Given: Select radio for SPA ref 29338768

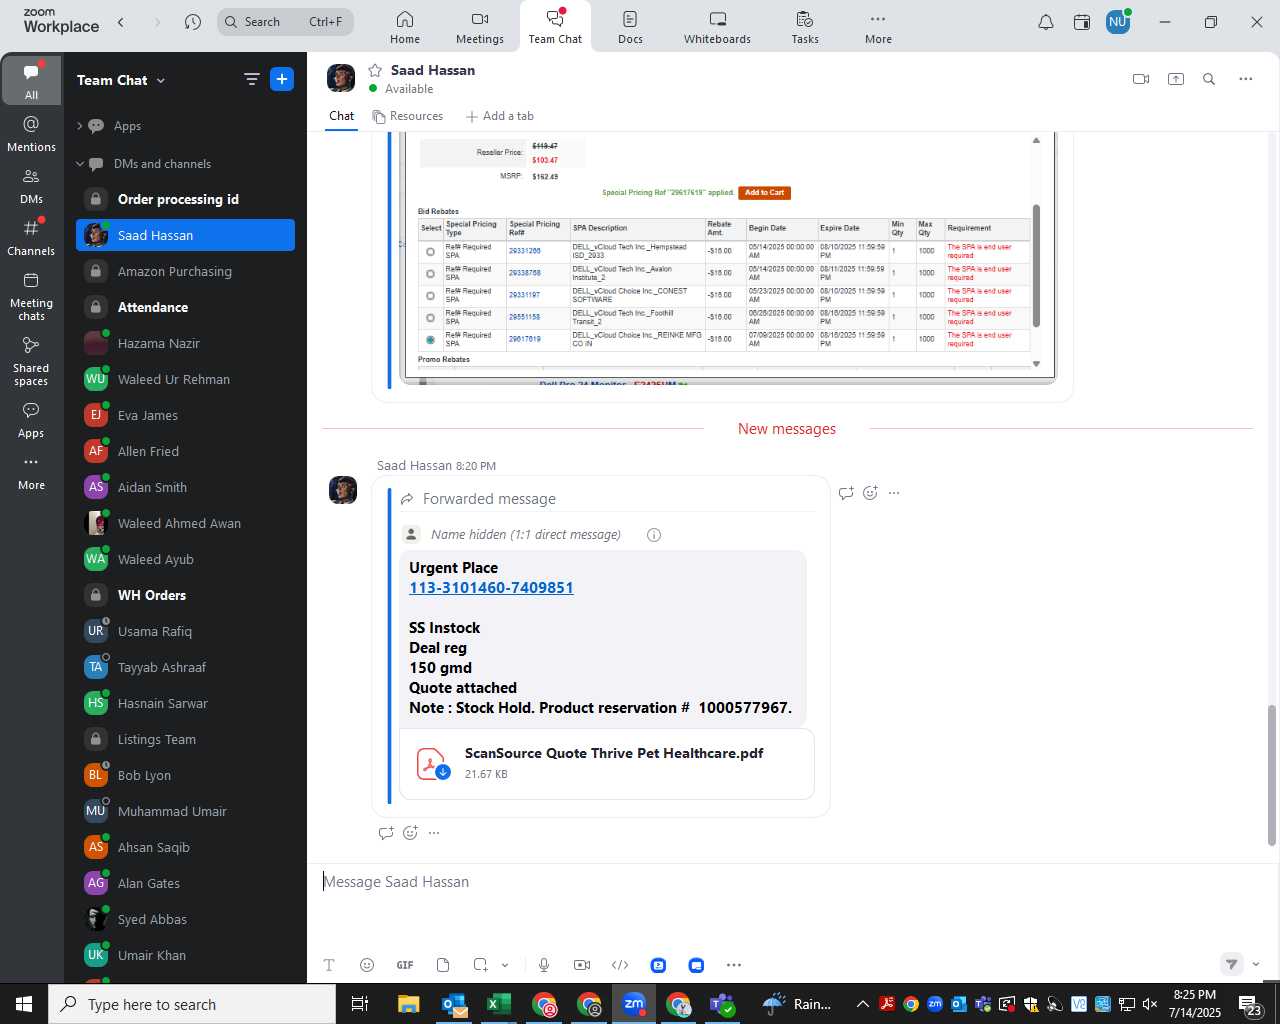Looking at the screenshot, I should pyautogui.click(x=431, y=273).
